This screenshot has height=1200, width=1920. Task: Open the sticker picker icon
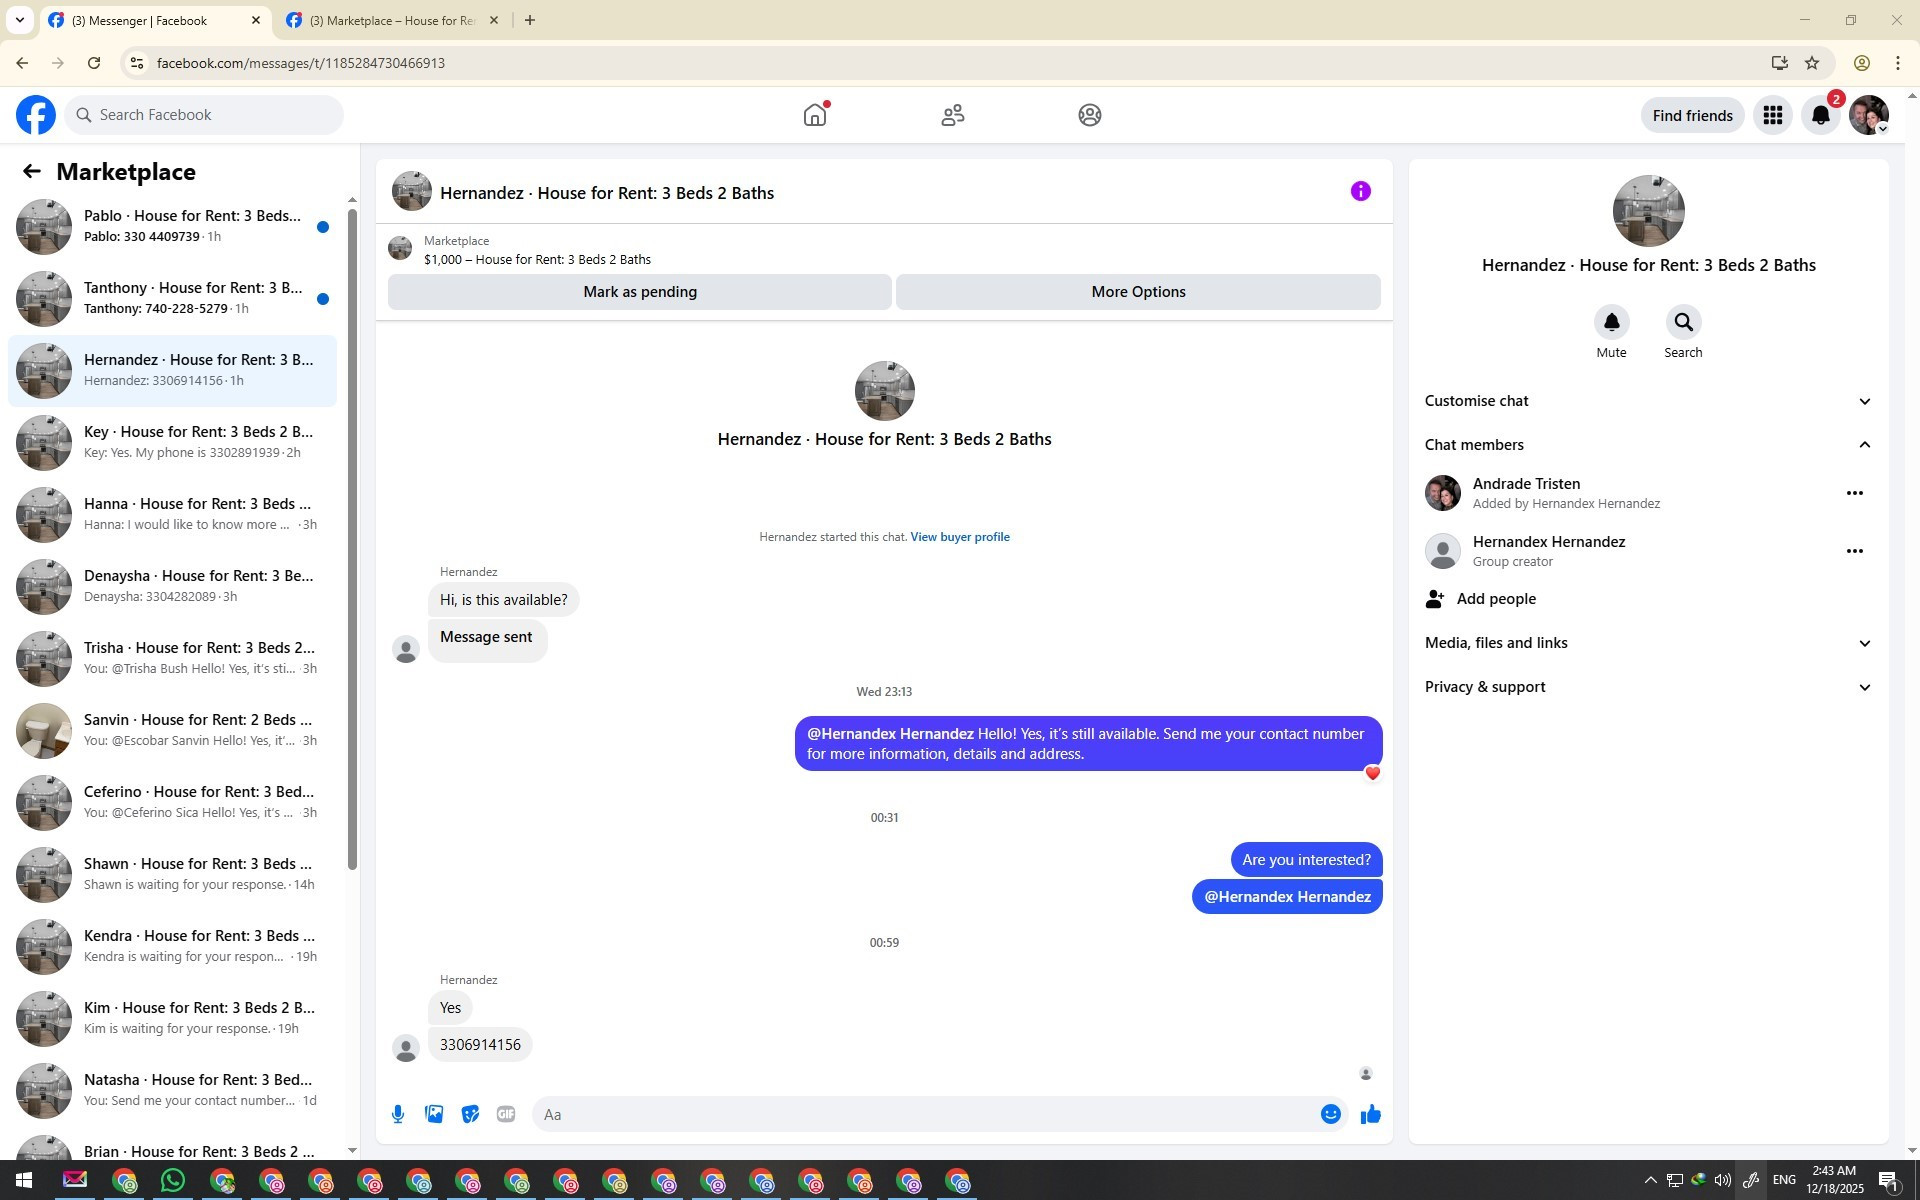coord(470,1114)
